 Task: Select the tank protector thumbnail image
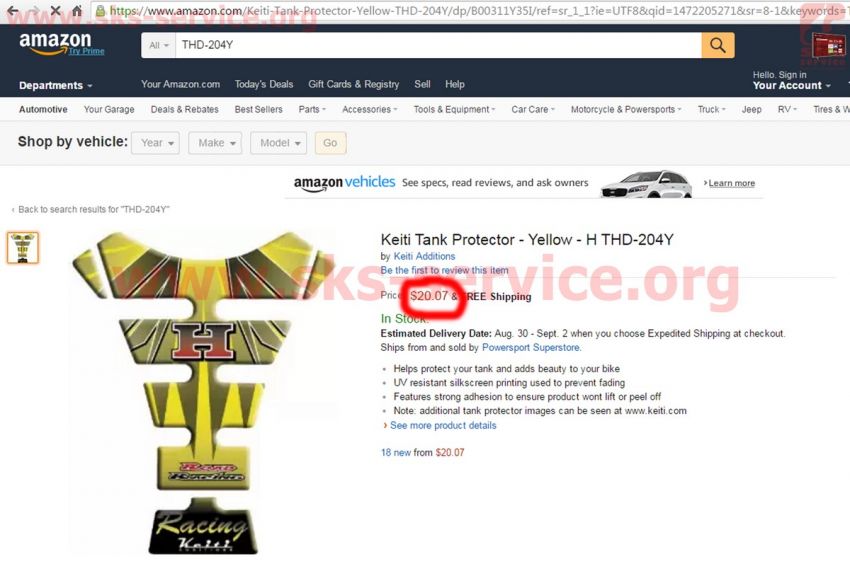point(23,248)
